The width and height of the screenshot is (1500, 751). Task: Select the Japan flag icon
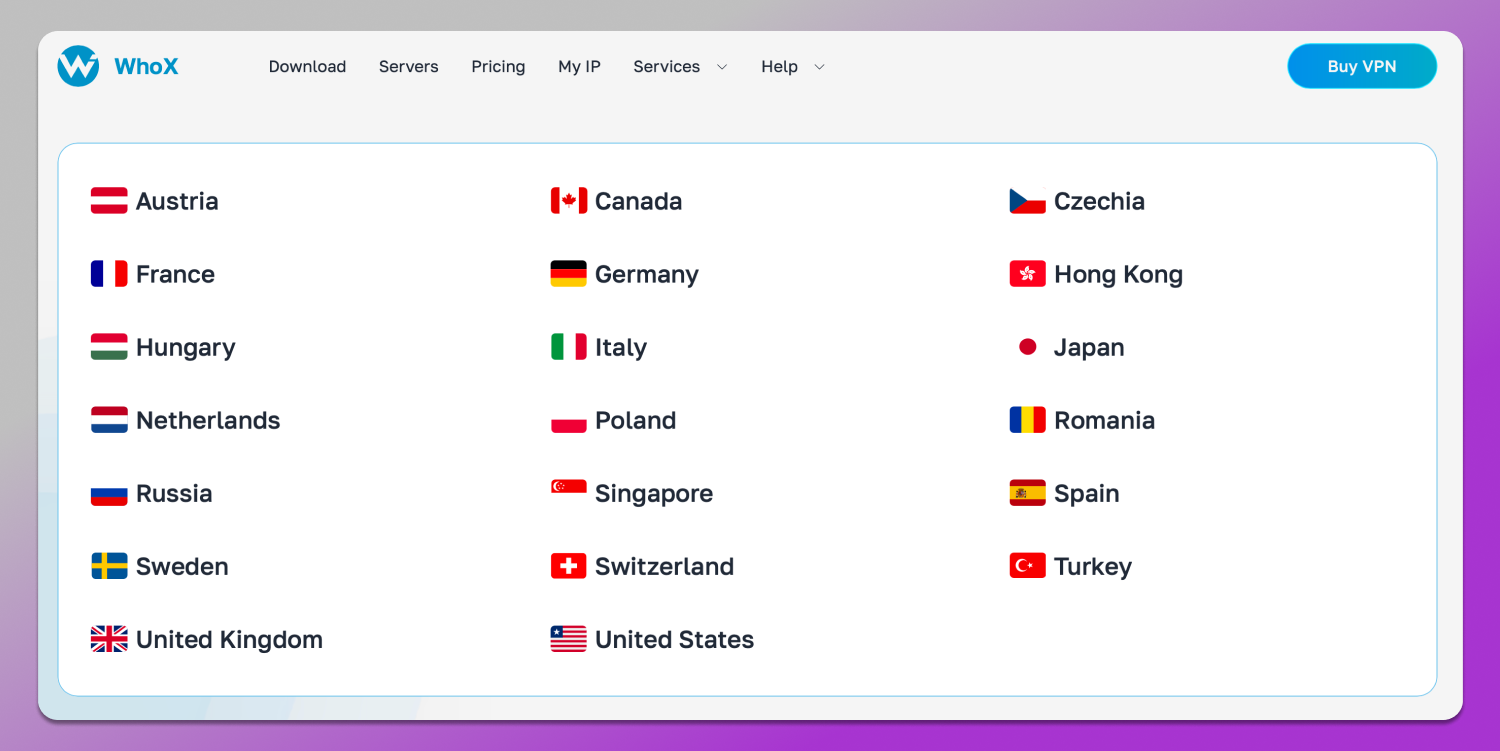click(1026, 346)
